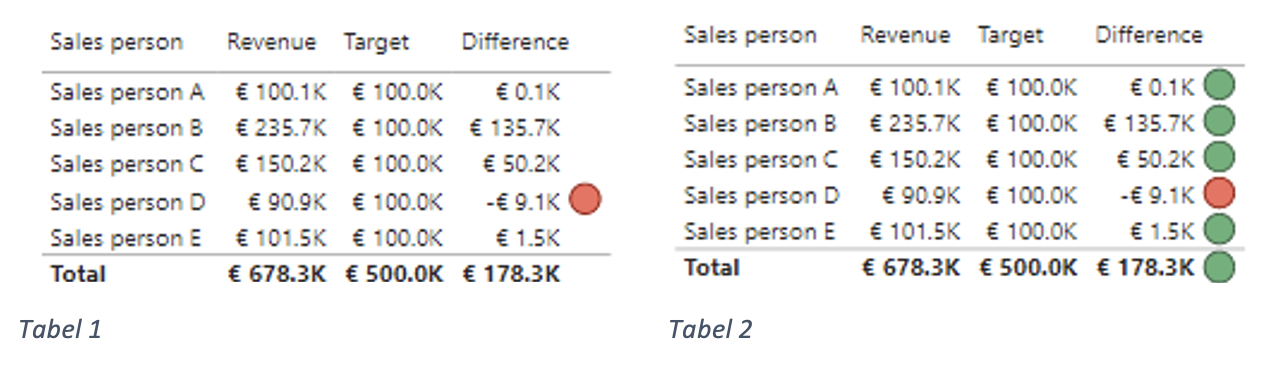The image size is (1288, 372).
Task: Sort by Sales person header in Tabel 2
Action: tap(750, 36)
